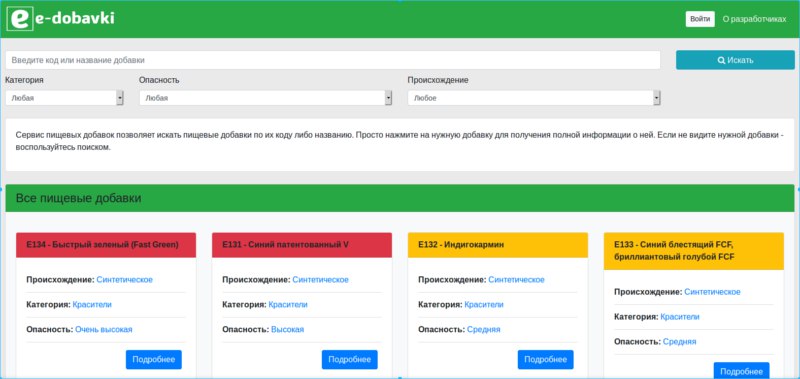Click the Средняя danger link in E133 card
This screenshot has width=800, height=379.
(x=680, y=342)
